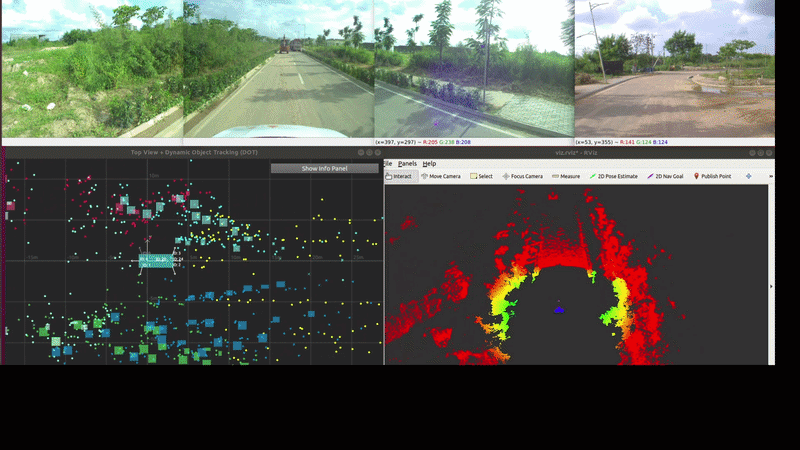The width and height of the screenshot is (800, 450).
Task: Click the blue robot marker in RViz
Action: [559, 309]
